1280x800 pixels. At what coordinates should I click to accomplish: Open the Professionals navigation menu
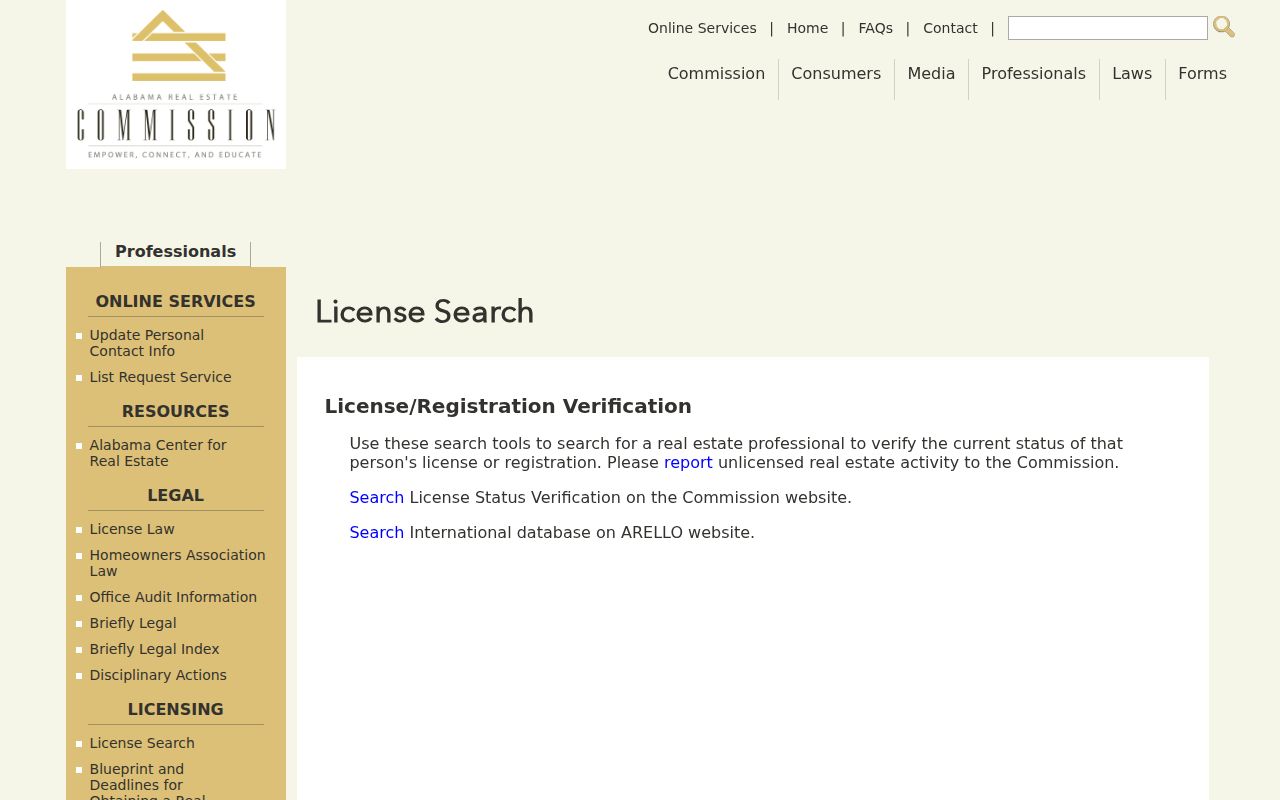tap(1033, 74)
